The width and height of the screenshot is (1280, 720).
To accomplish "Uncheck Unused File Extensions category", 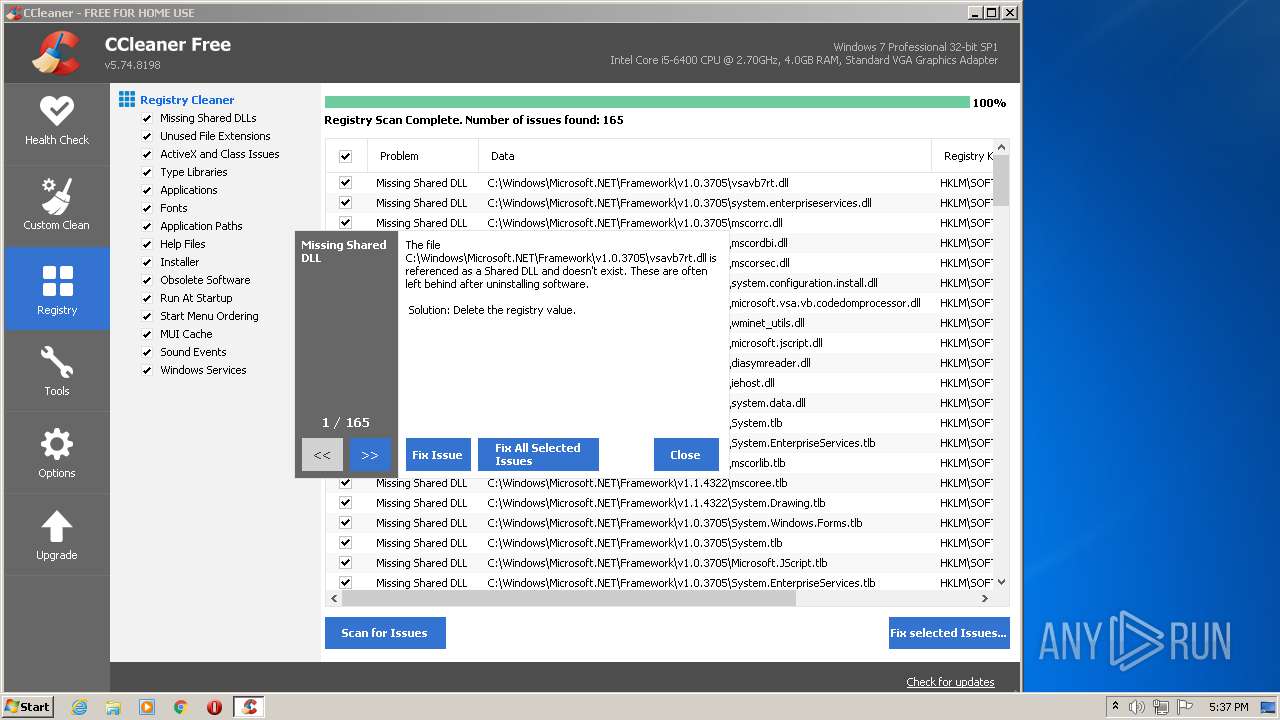I will (147, 136).
